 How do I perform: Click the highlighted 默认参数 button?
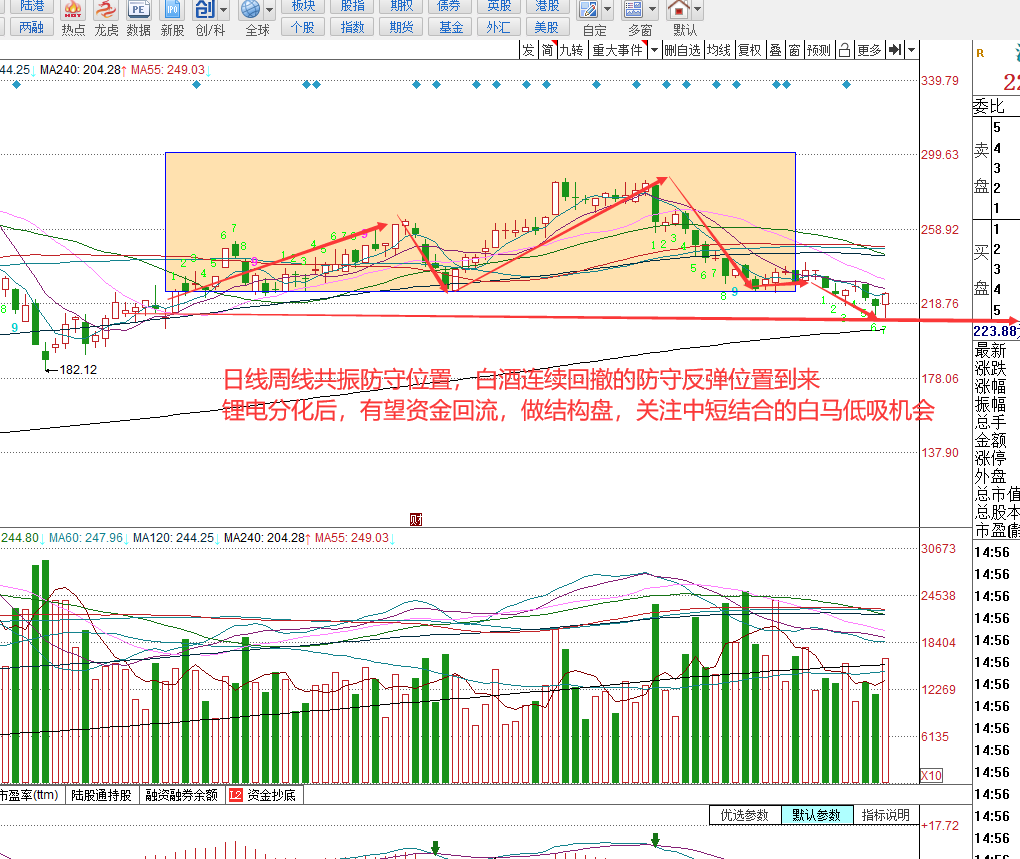pyautogui.click(x=816, y=815)
